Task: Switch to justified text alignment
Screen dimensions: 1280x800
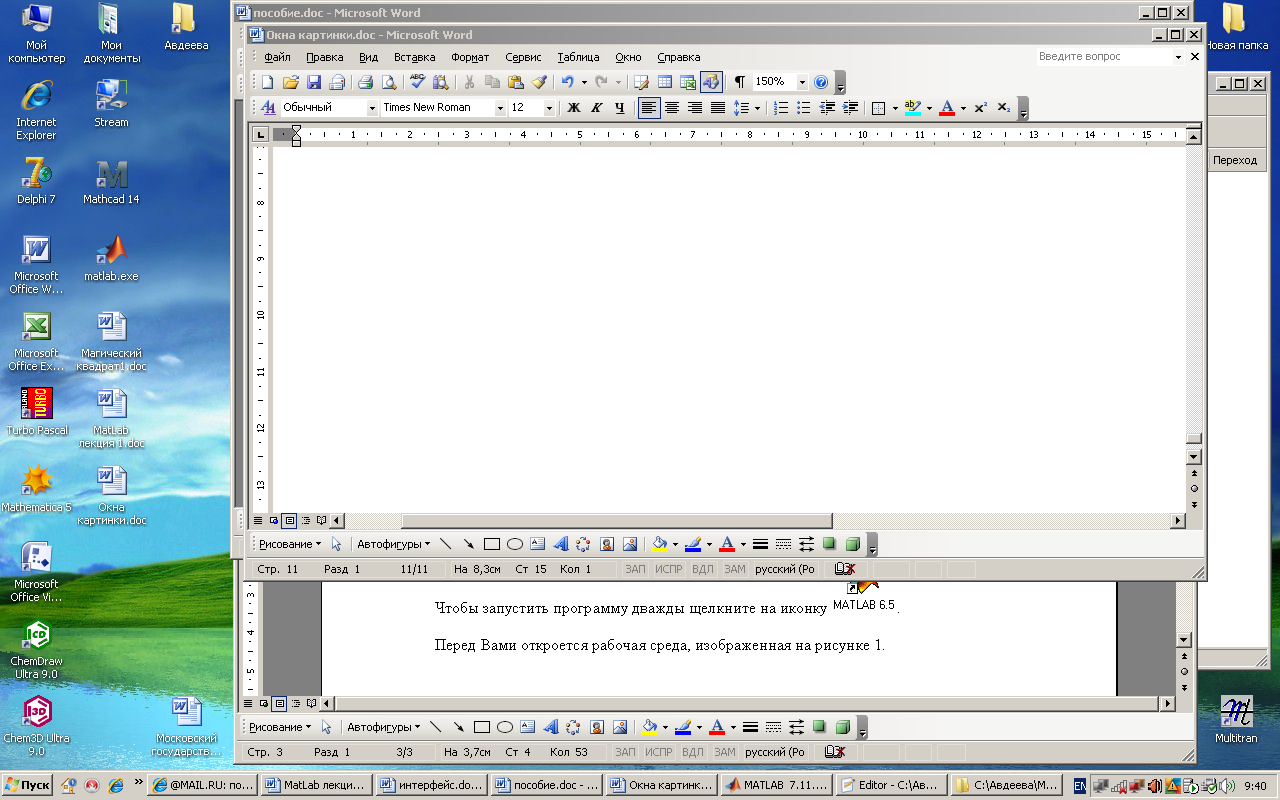Action: point(717,107)
